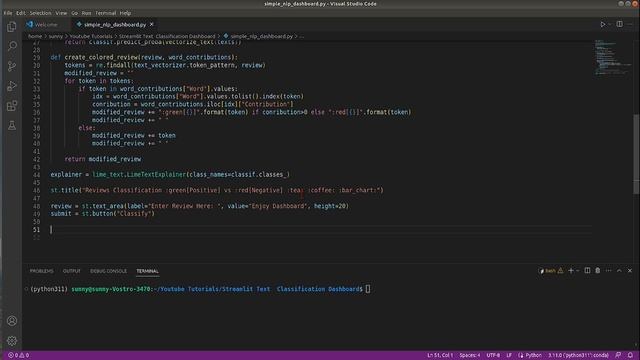Click 'Streamlit Text Classification Dashboard' breadcrumb

(167, 36)
